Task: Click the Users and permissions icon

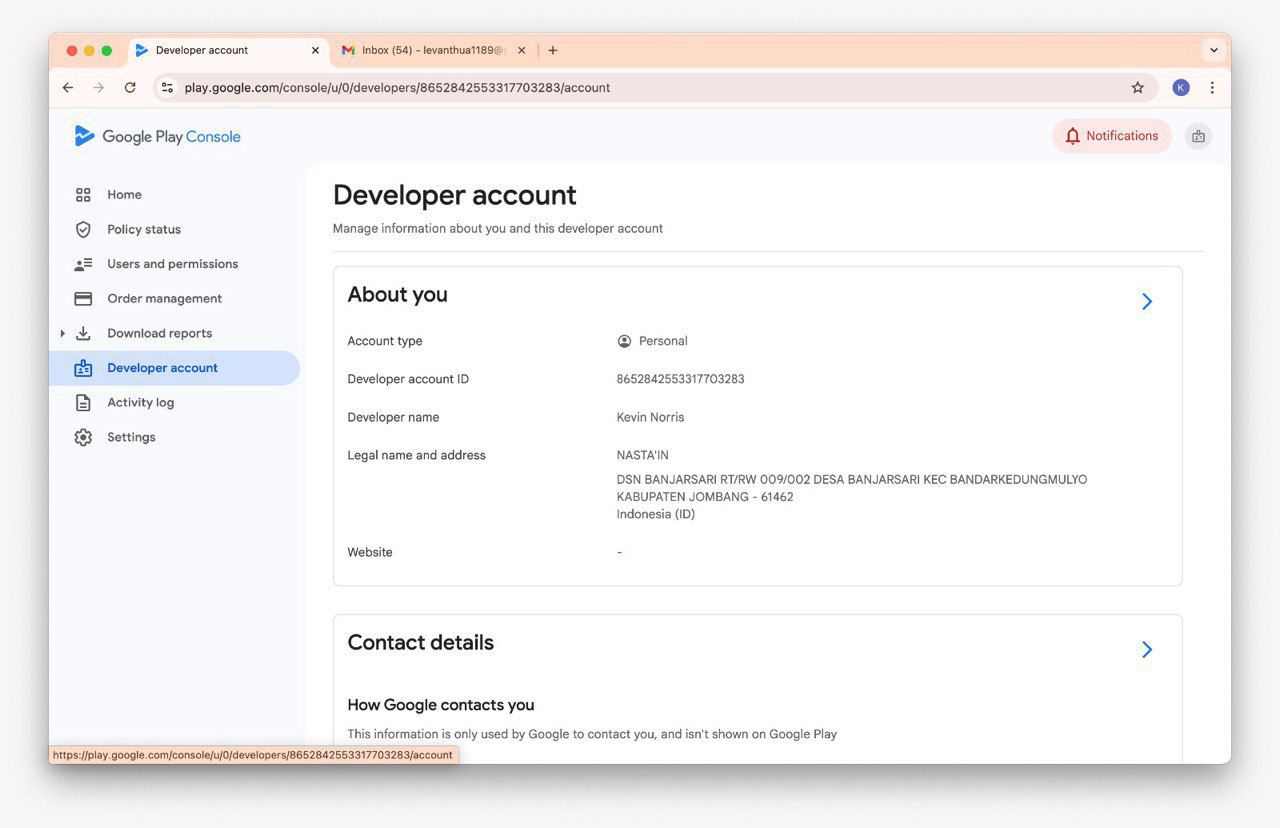Action: pos(83,264)
